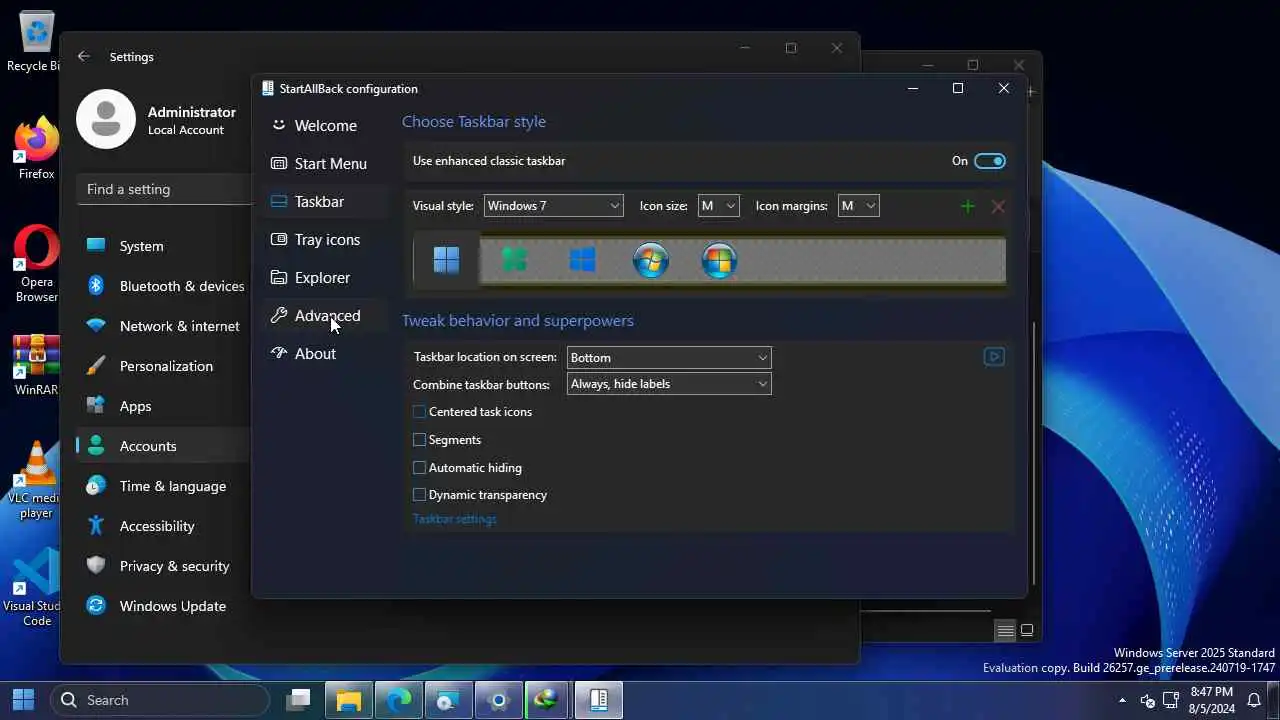Open Firefox from the desktop shortcut

coord(36,150)
